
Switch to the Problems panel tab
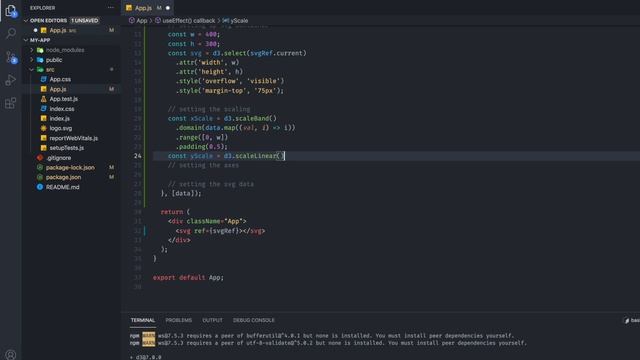coord(178,320)
